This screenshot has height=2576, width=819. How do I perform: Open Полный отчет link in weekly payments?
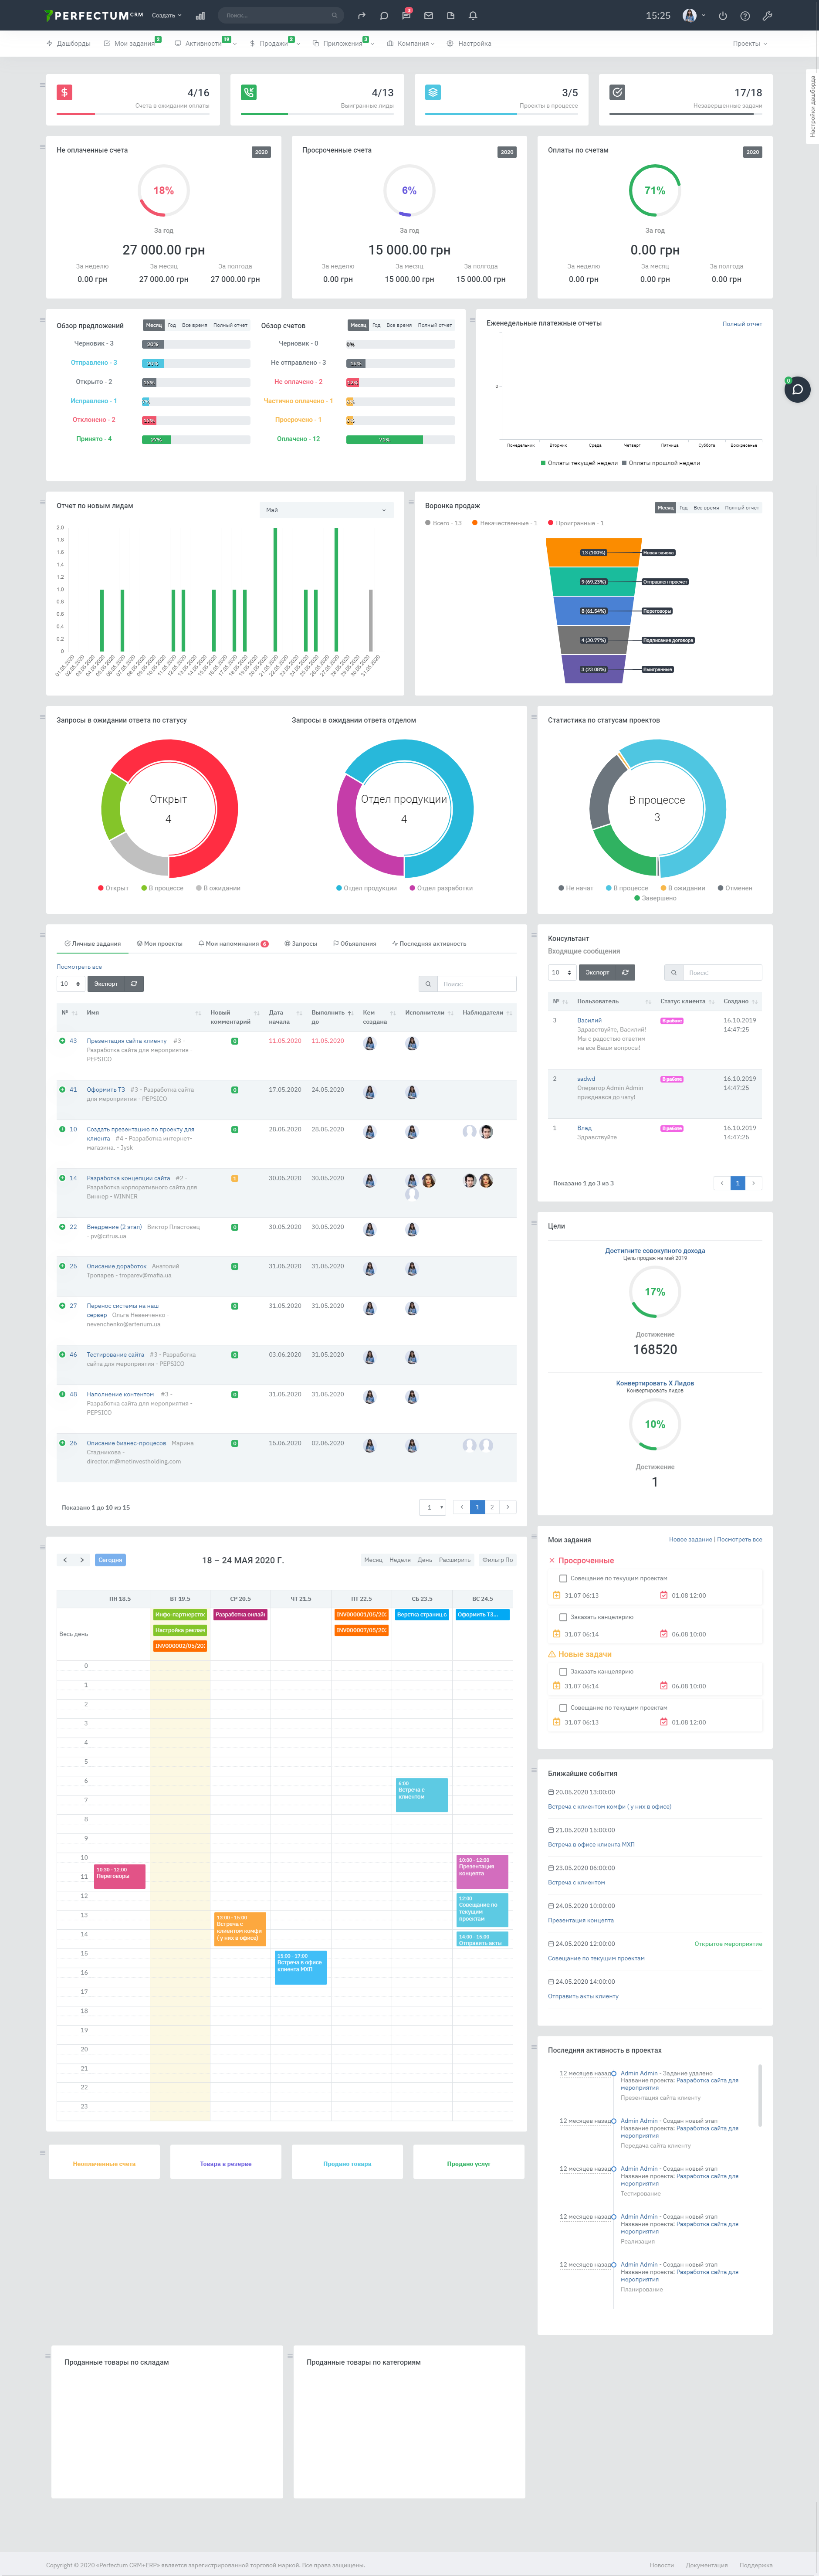[x=742, y=324]
